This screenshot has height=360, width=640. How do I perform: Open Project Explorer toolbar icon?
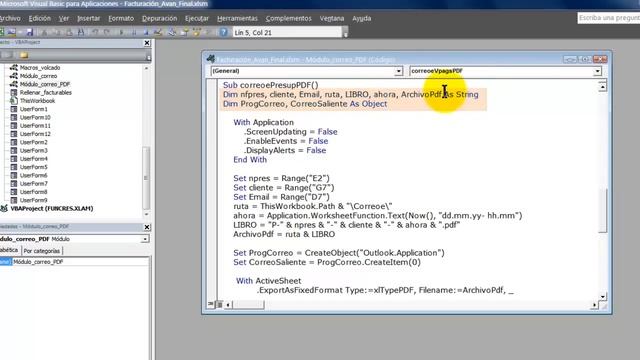click(172, 32)
